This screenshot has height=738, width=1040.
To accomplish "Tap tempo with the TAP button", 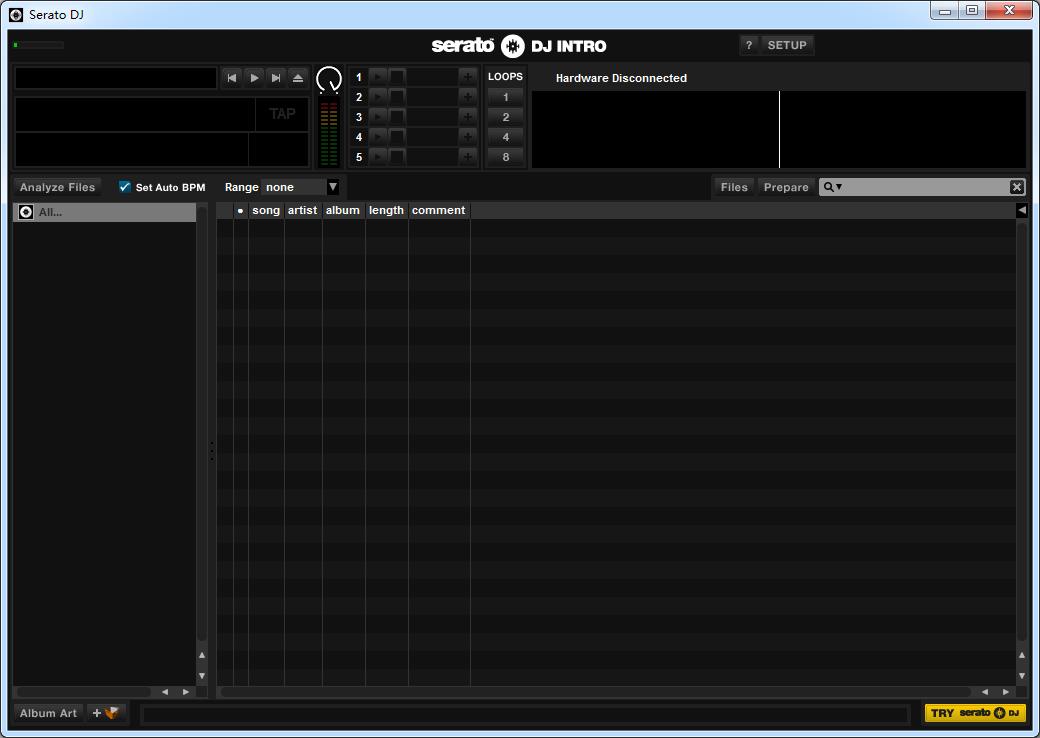I will [282, 114].
